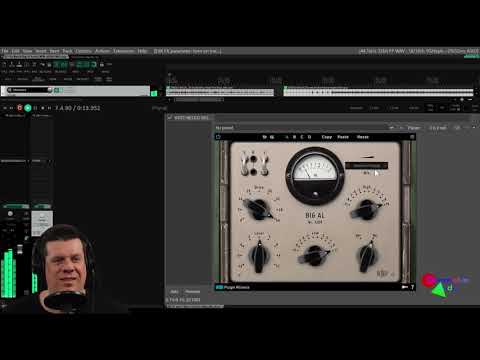Click the plugin top-left menu icon
The image size is (480, 360).
tap(219, 137)
